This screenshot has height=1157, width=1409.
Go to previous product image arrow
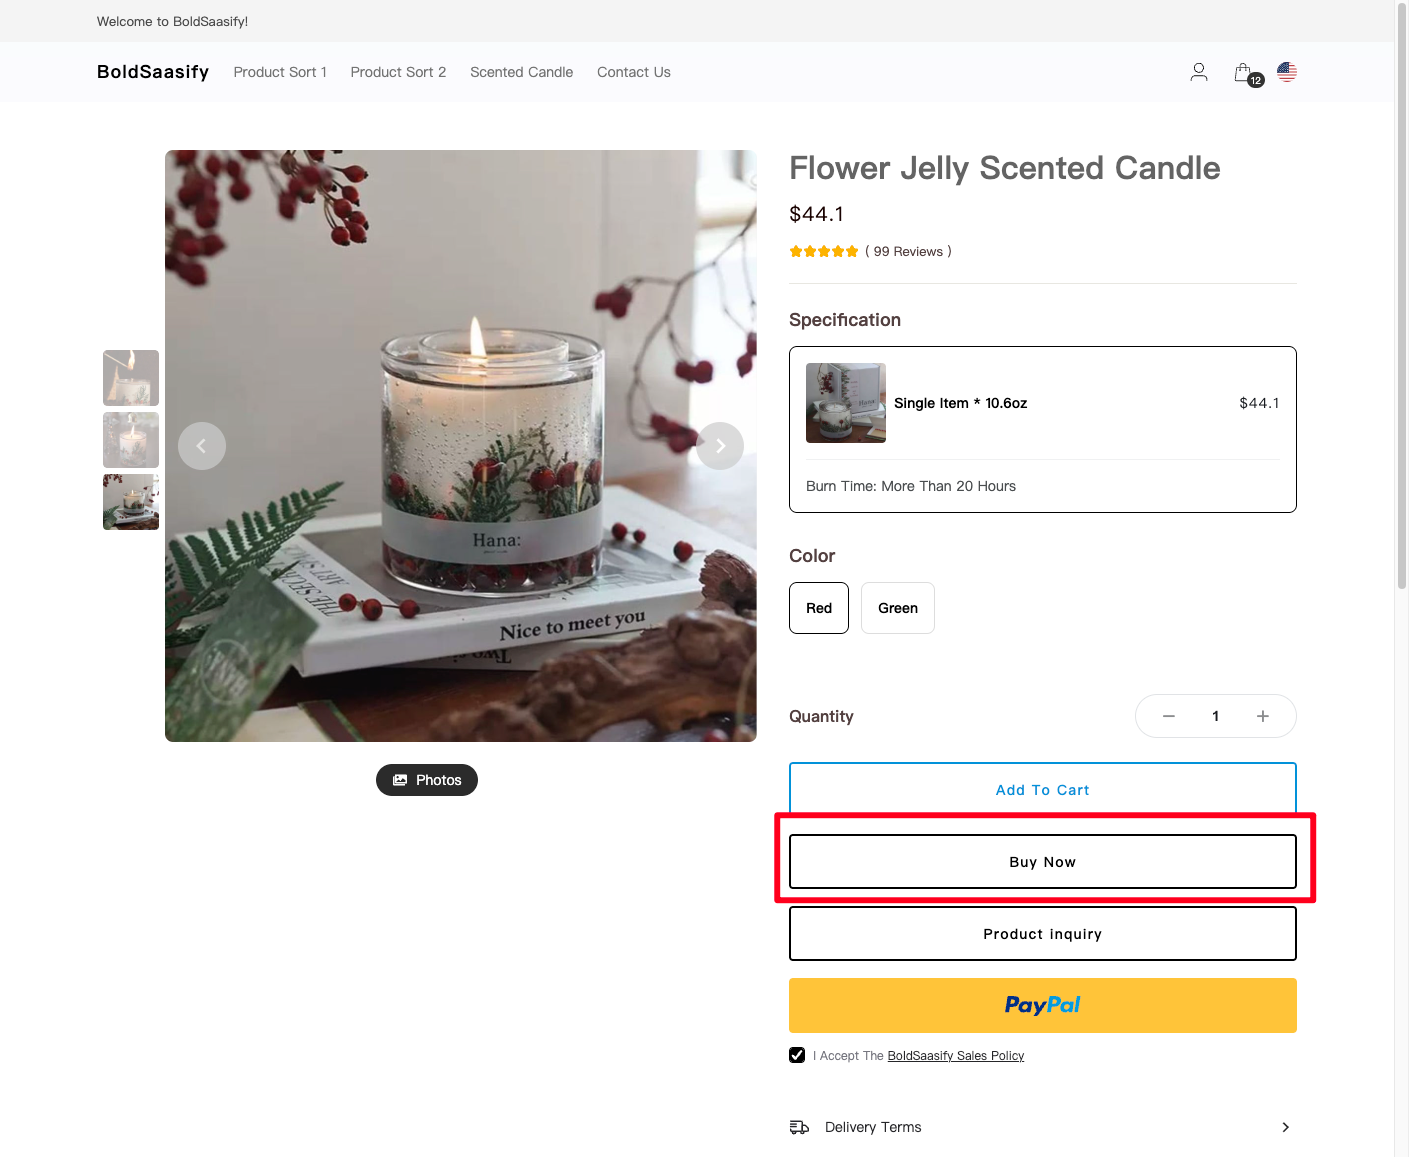pos(202,446)
